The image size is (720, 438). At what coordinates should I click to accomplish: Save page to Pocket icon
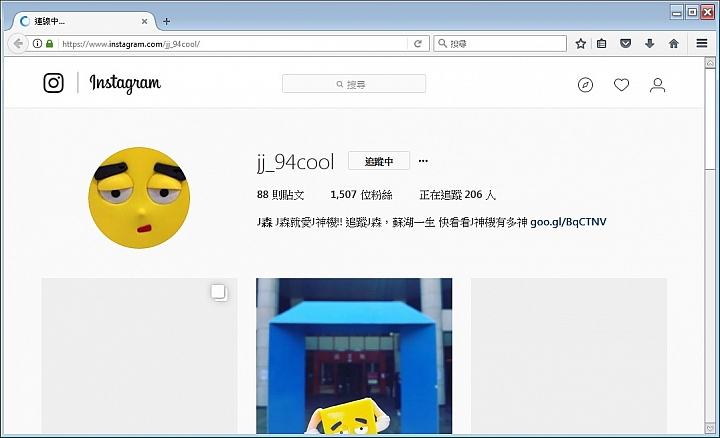[625, 44]
